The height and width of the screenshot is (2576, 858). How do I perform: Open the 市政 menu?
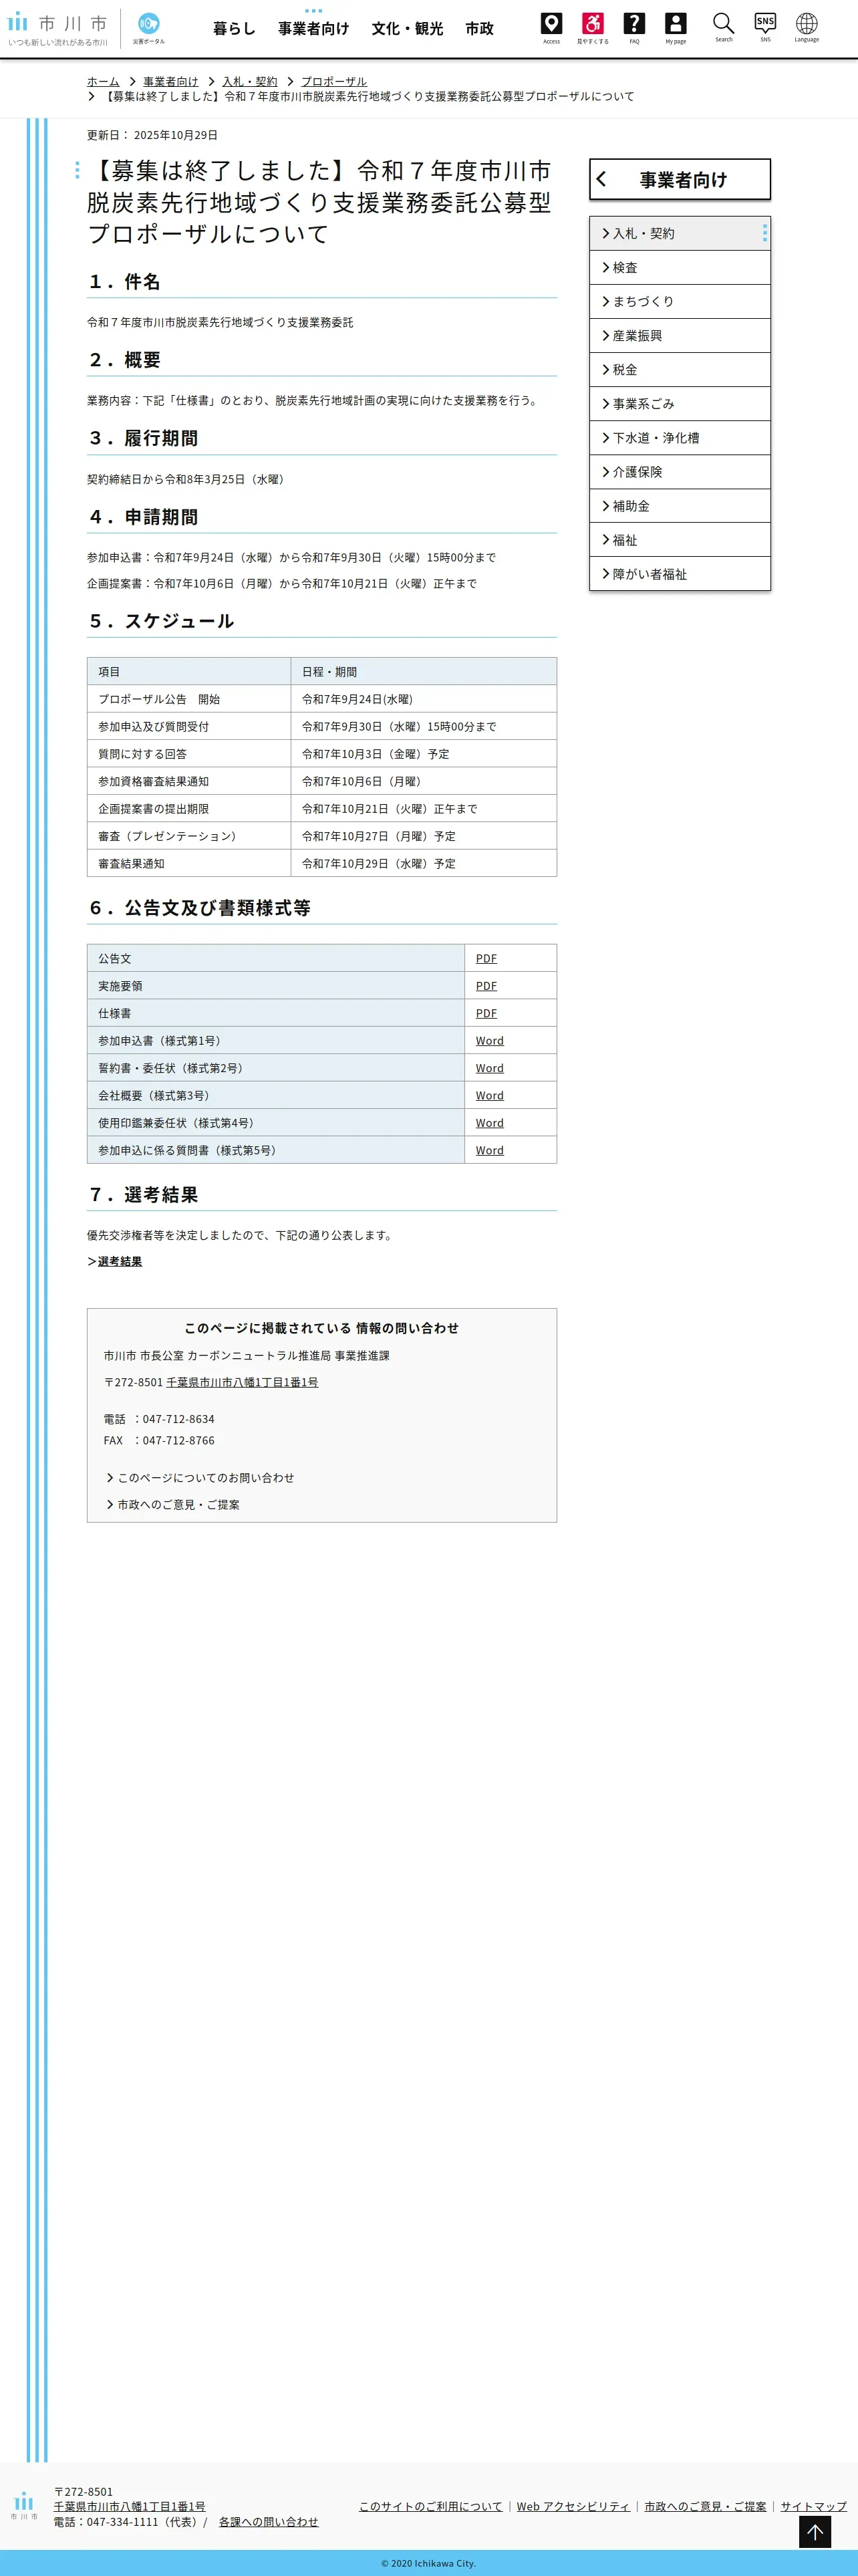[x=479, y=29]
